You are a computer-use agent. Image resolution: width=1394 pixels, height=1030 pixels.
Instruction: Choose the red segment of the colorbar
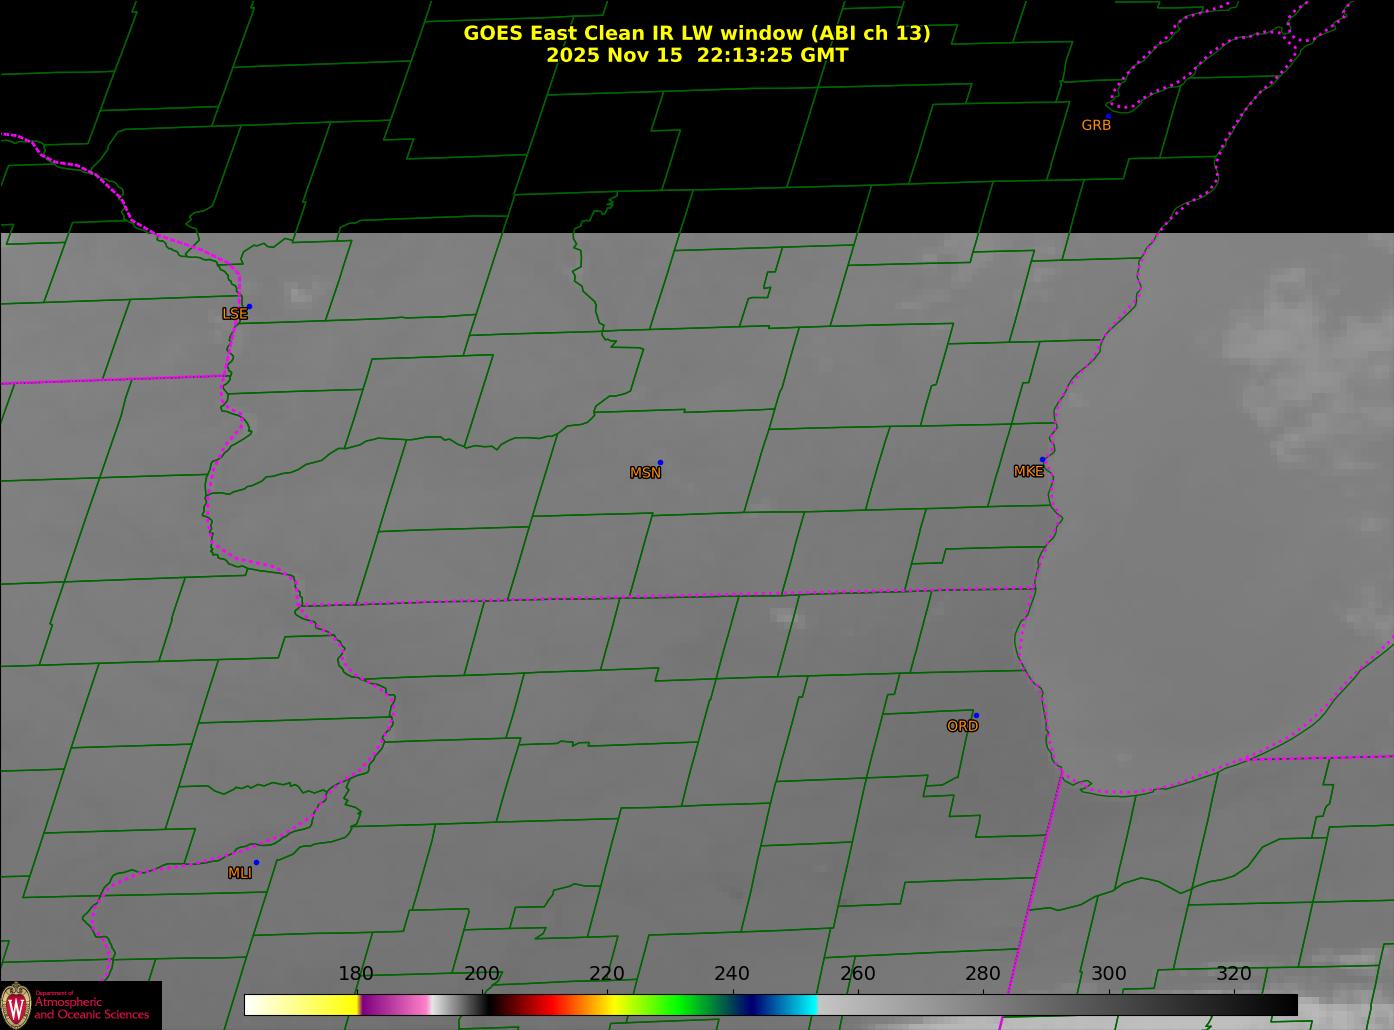[540, 1005]
